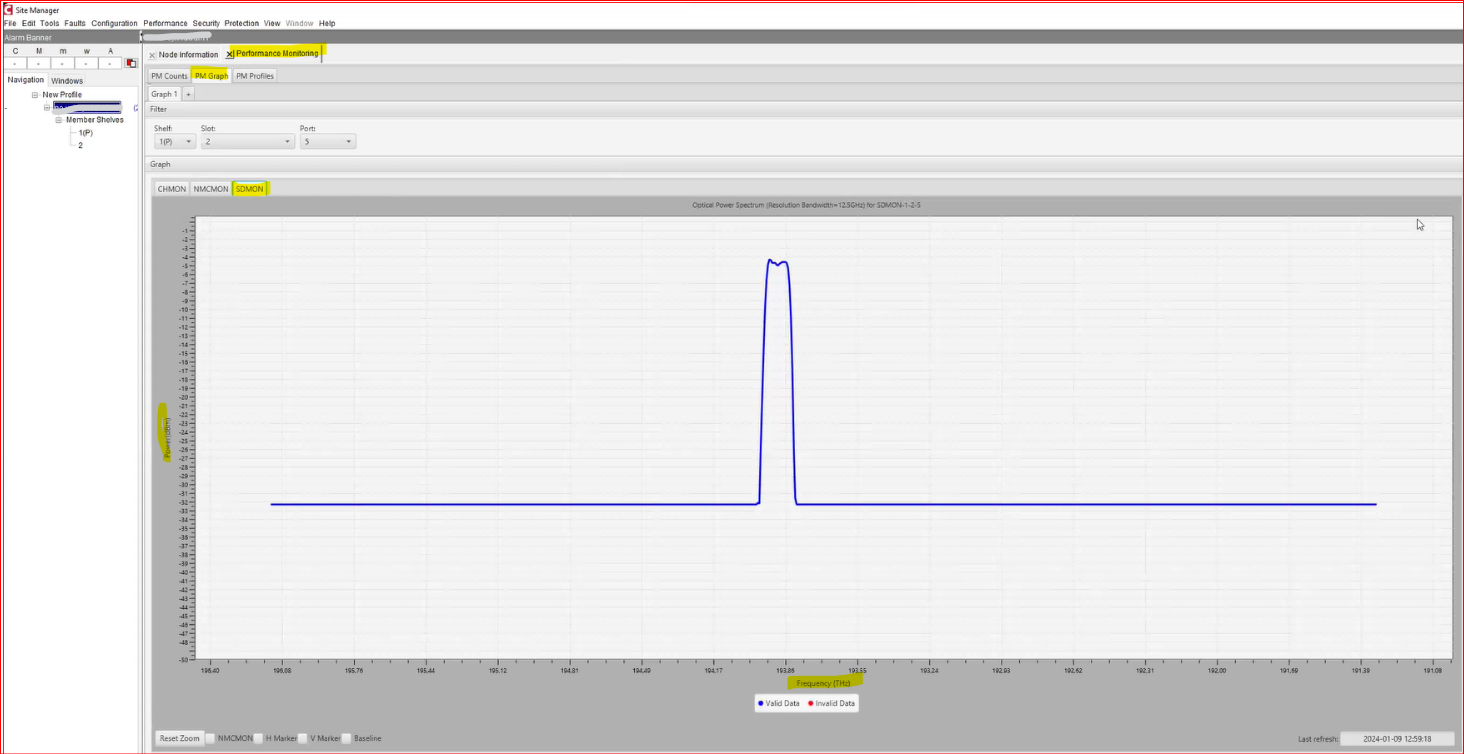Open the Slot dropdown
The height and width of the screenshot is (754, 1464).
coord(248,142)
